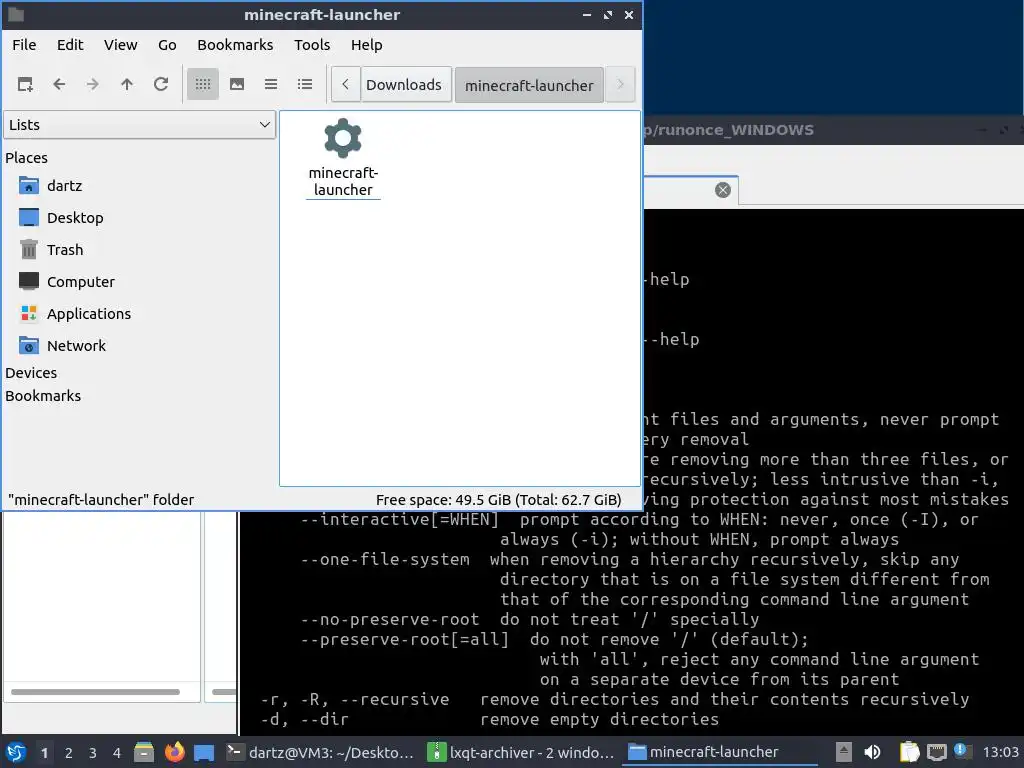The width and height of the screenshot is (1024, 768).
Task: Select the minecraft-launcher path button
Action: [529, 86]
